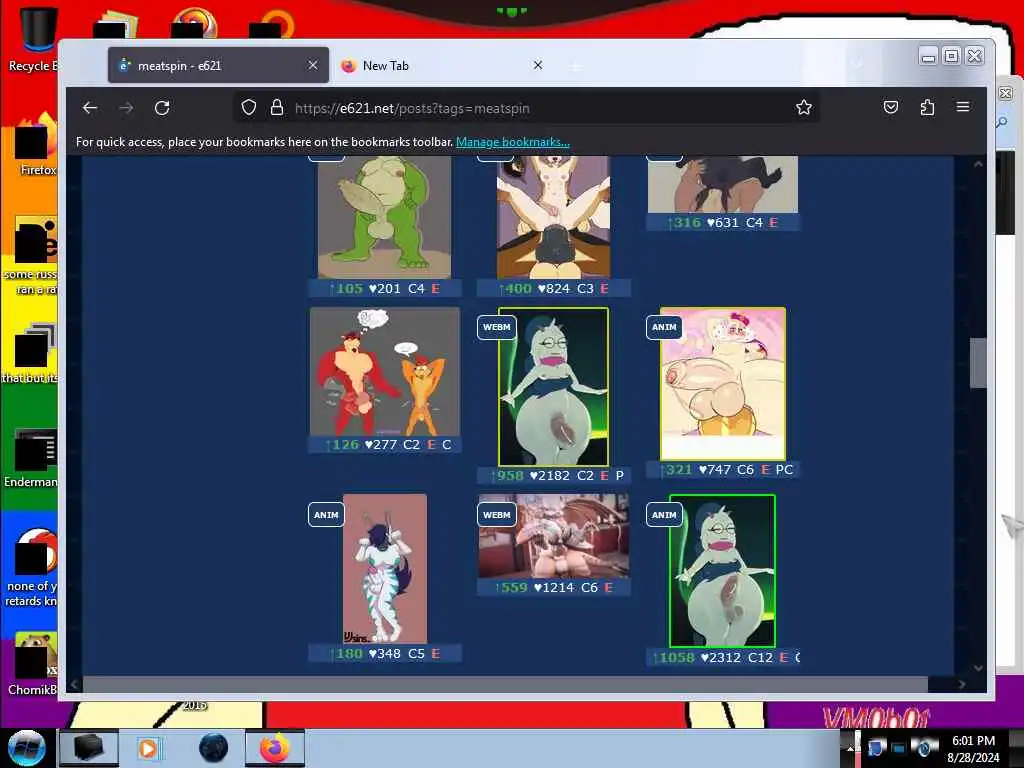Open the post thumbnail above score 105
Image resolution: width=1024 pixels, height=768 pixels.
pyautogui.click(x=385, y=217)
